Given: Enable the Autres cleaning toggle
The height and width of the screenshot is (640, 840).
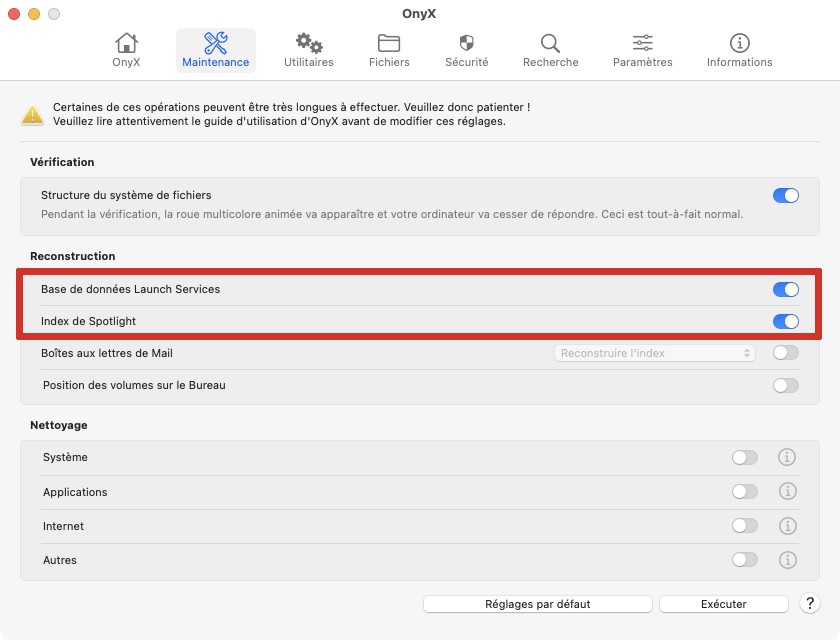Looking at the screenshot, I should tap(745, 560).
